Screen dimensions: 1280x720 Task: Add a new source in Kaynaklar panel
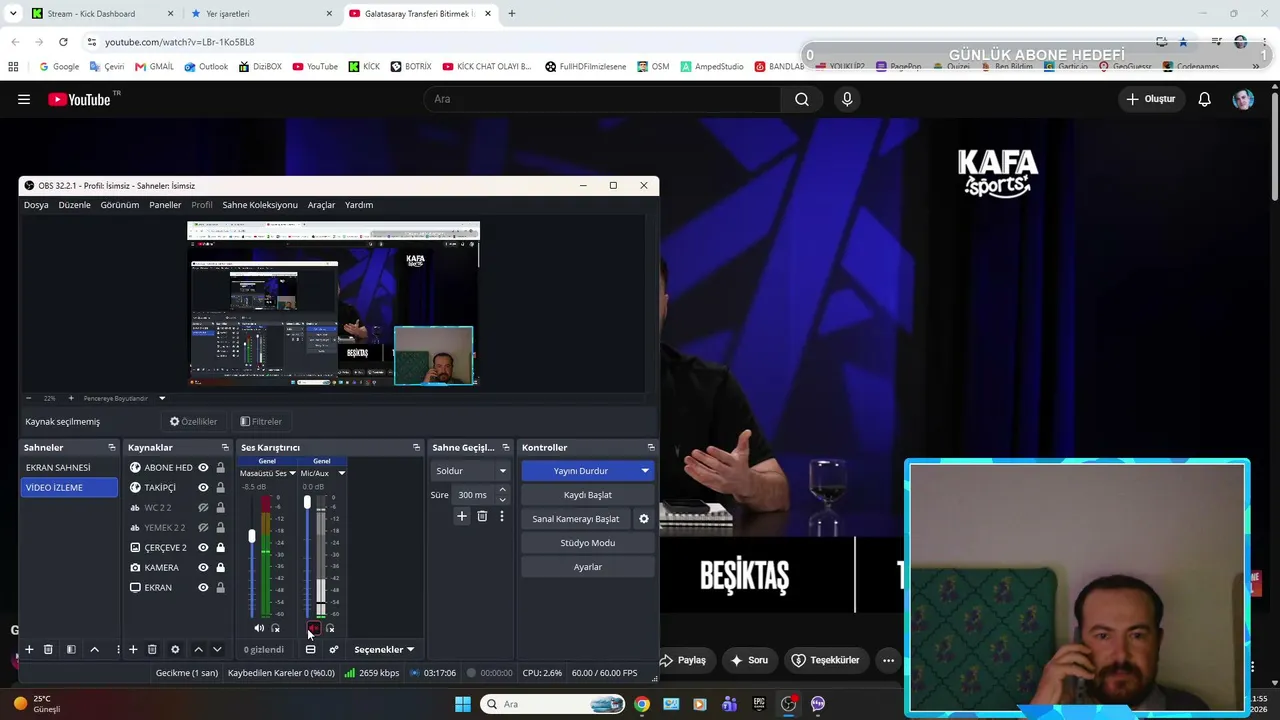(x=133, y=649)
